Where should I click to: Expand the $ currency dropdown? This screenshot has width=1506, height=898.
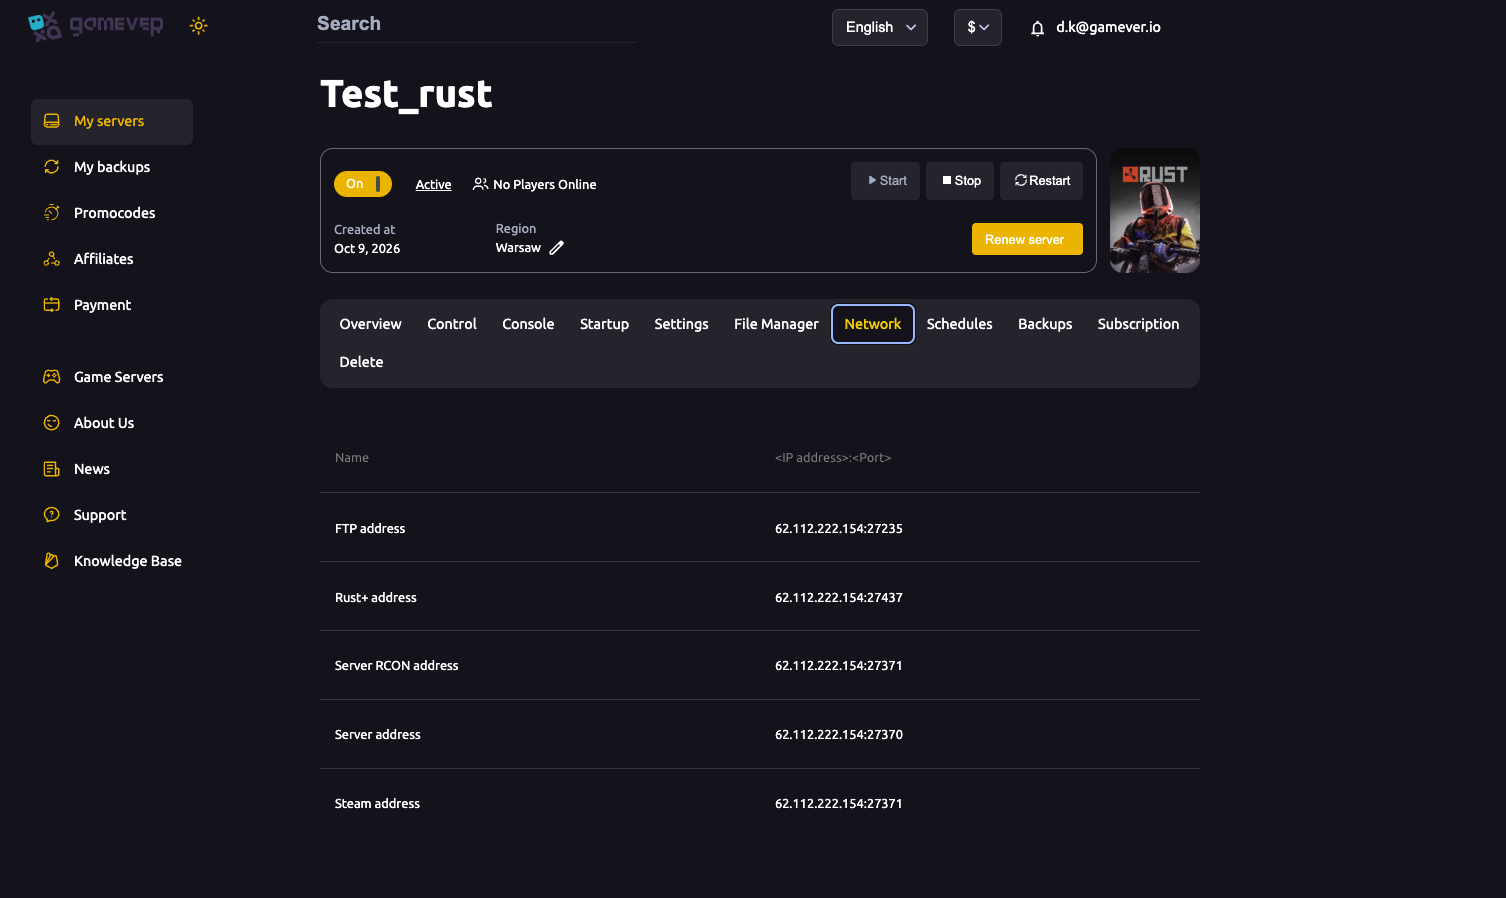[978, 28]
